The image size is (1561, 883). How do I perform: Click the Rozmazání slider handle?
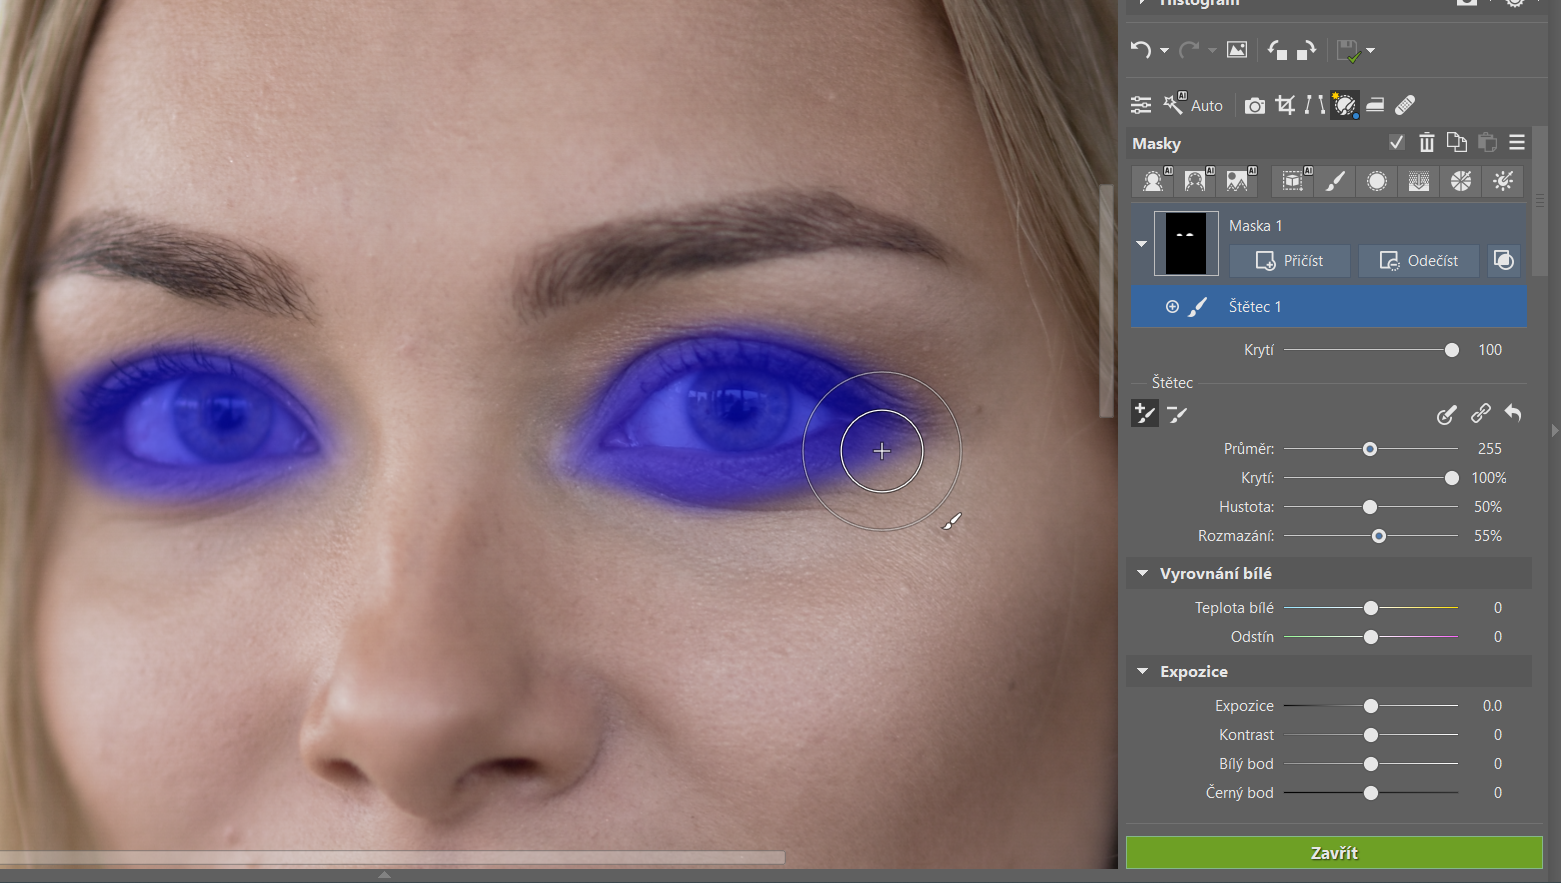1379,537
